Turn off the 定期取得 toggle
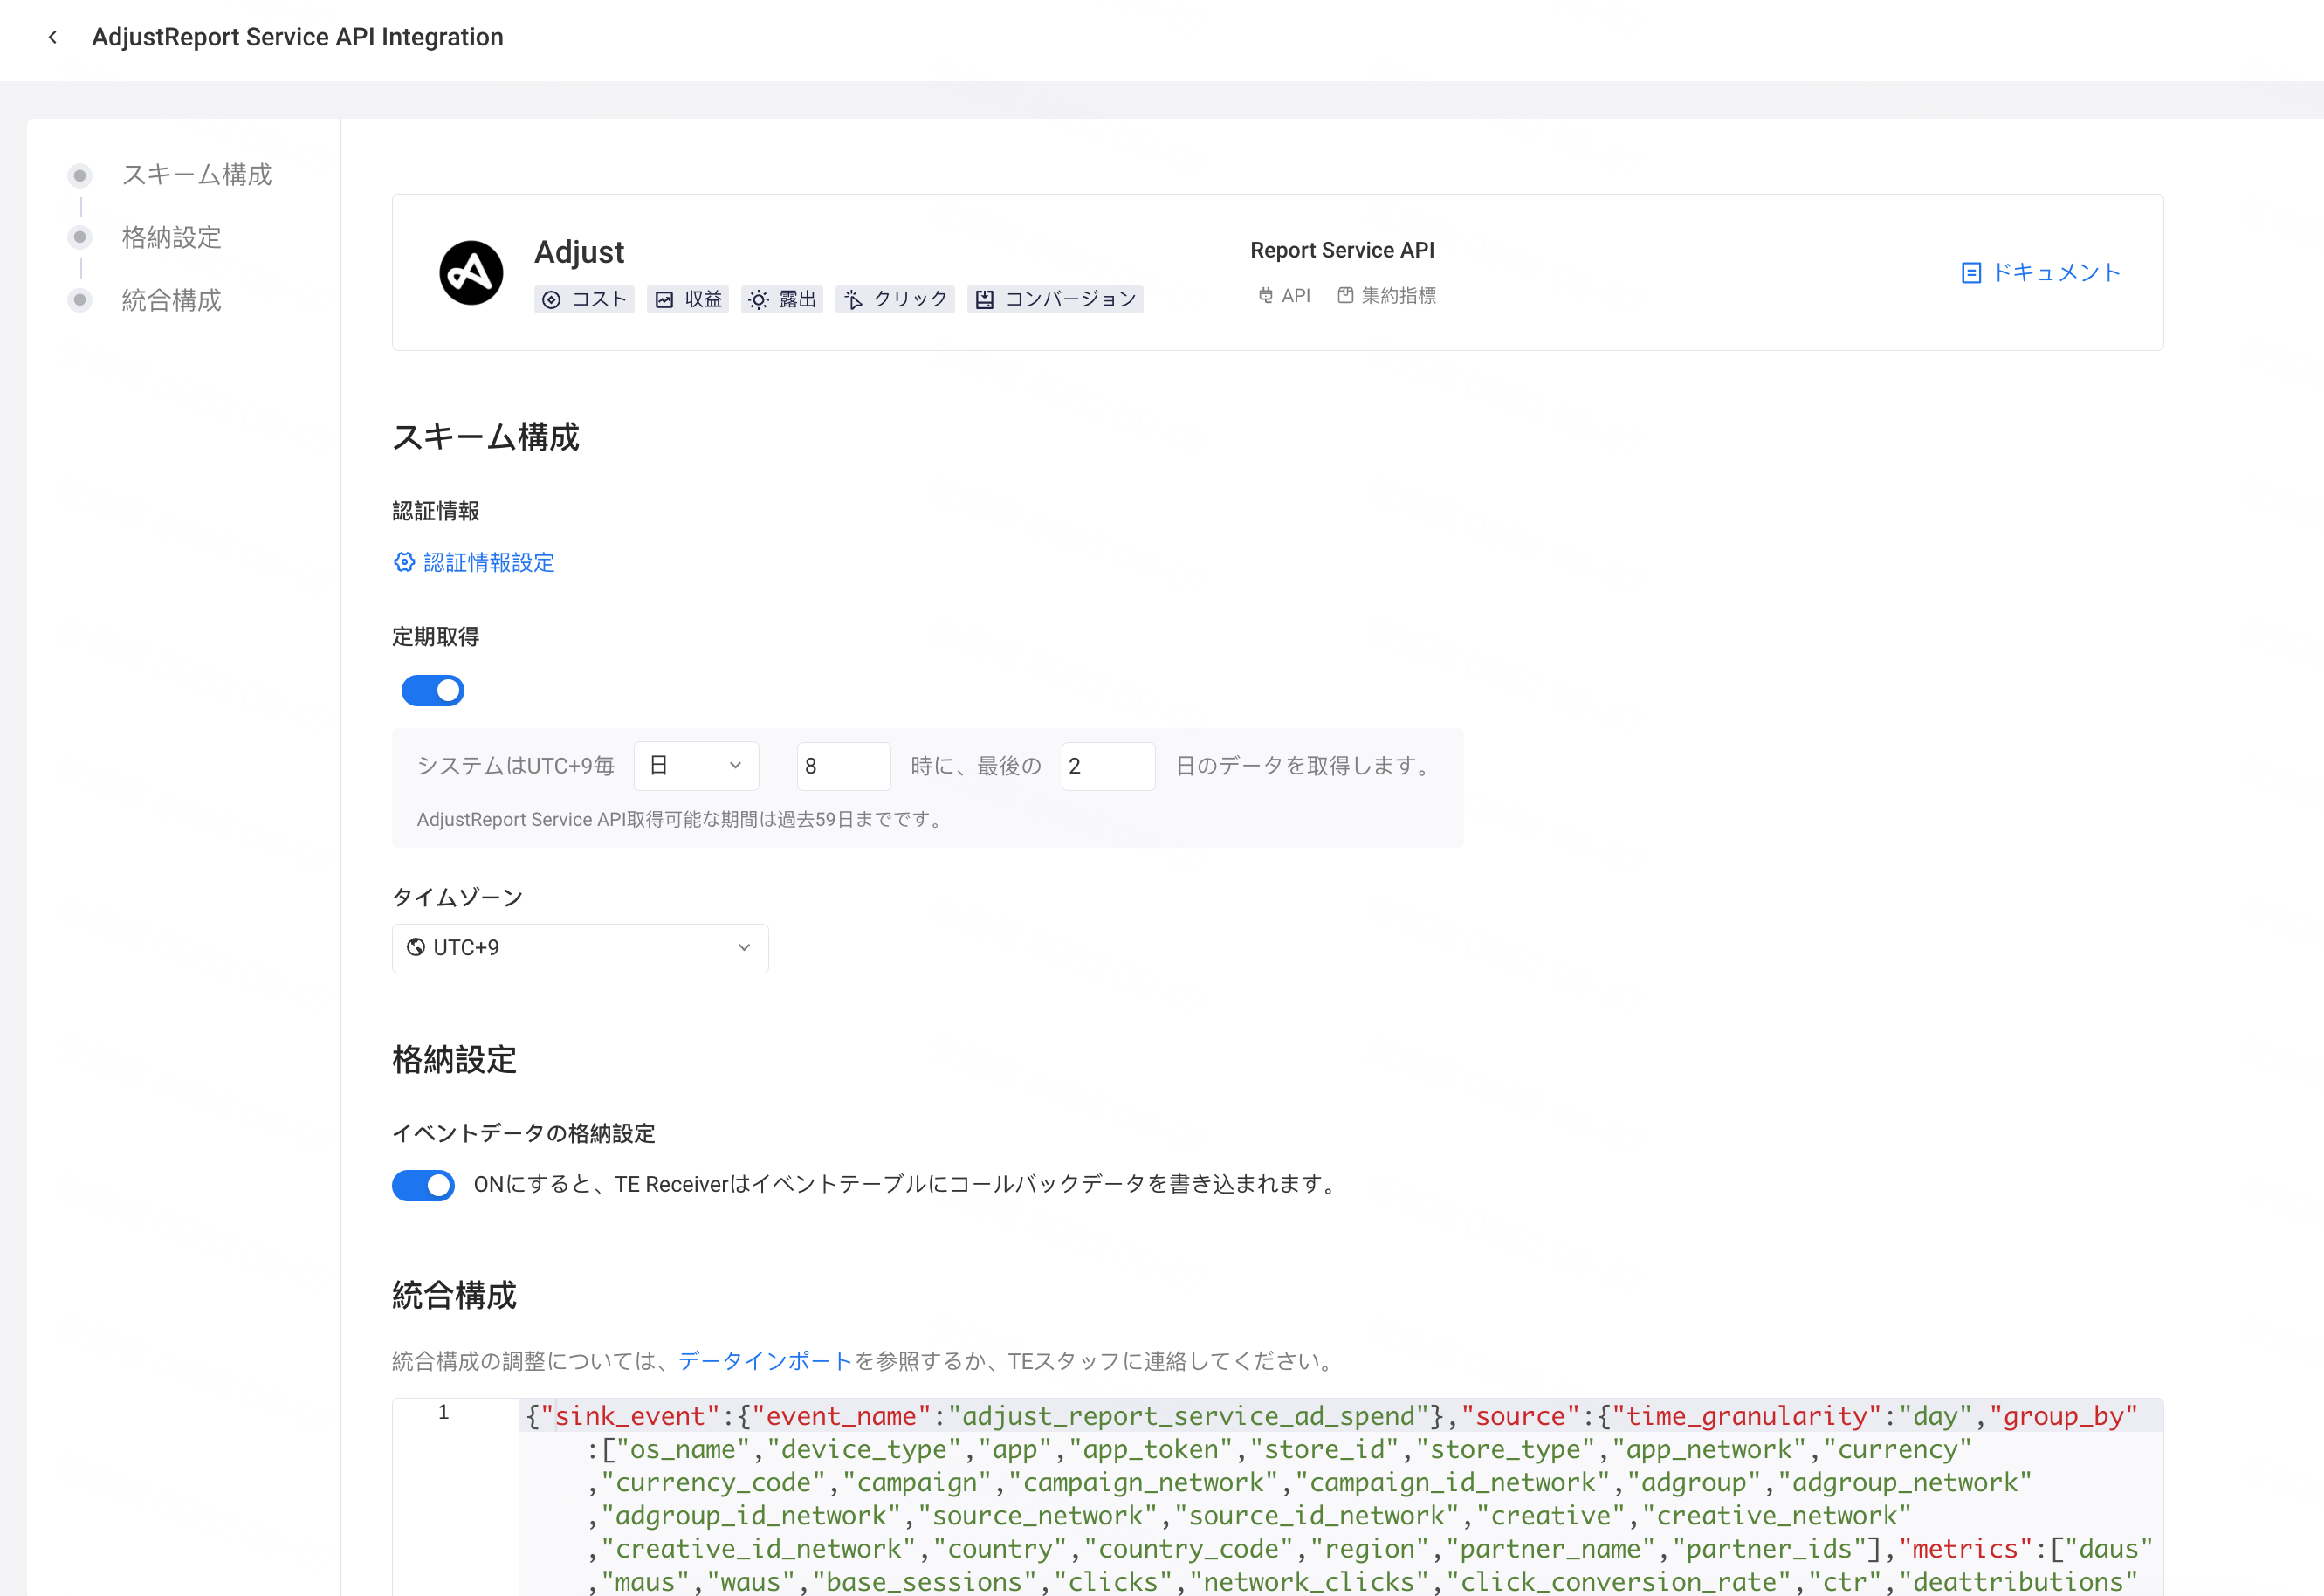Screen dimensions: 2324x1596 coord(433,690)
